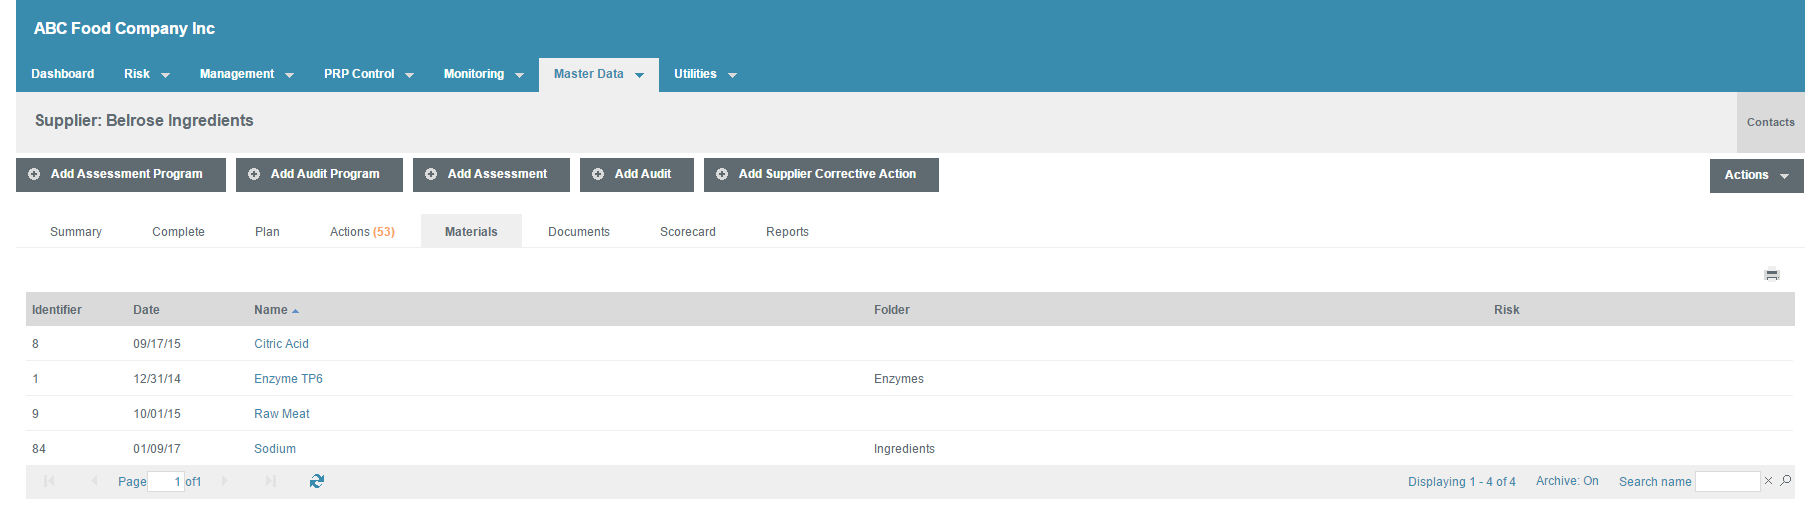Open the Actions (53) tab
The width and height of the screenshot is (1819, 521).
point(362,232)
